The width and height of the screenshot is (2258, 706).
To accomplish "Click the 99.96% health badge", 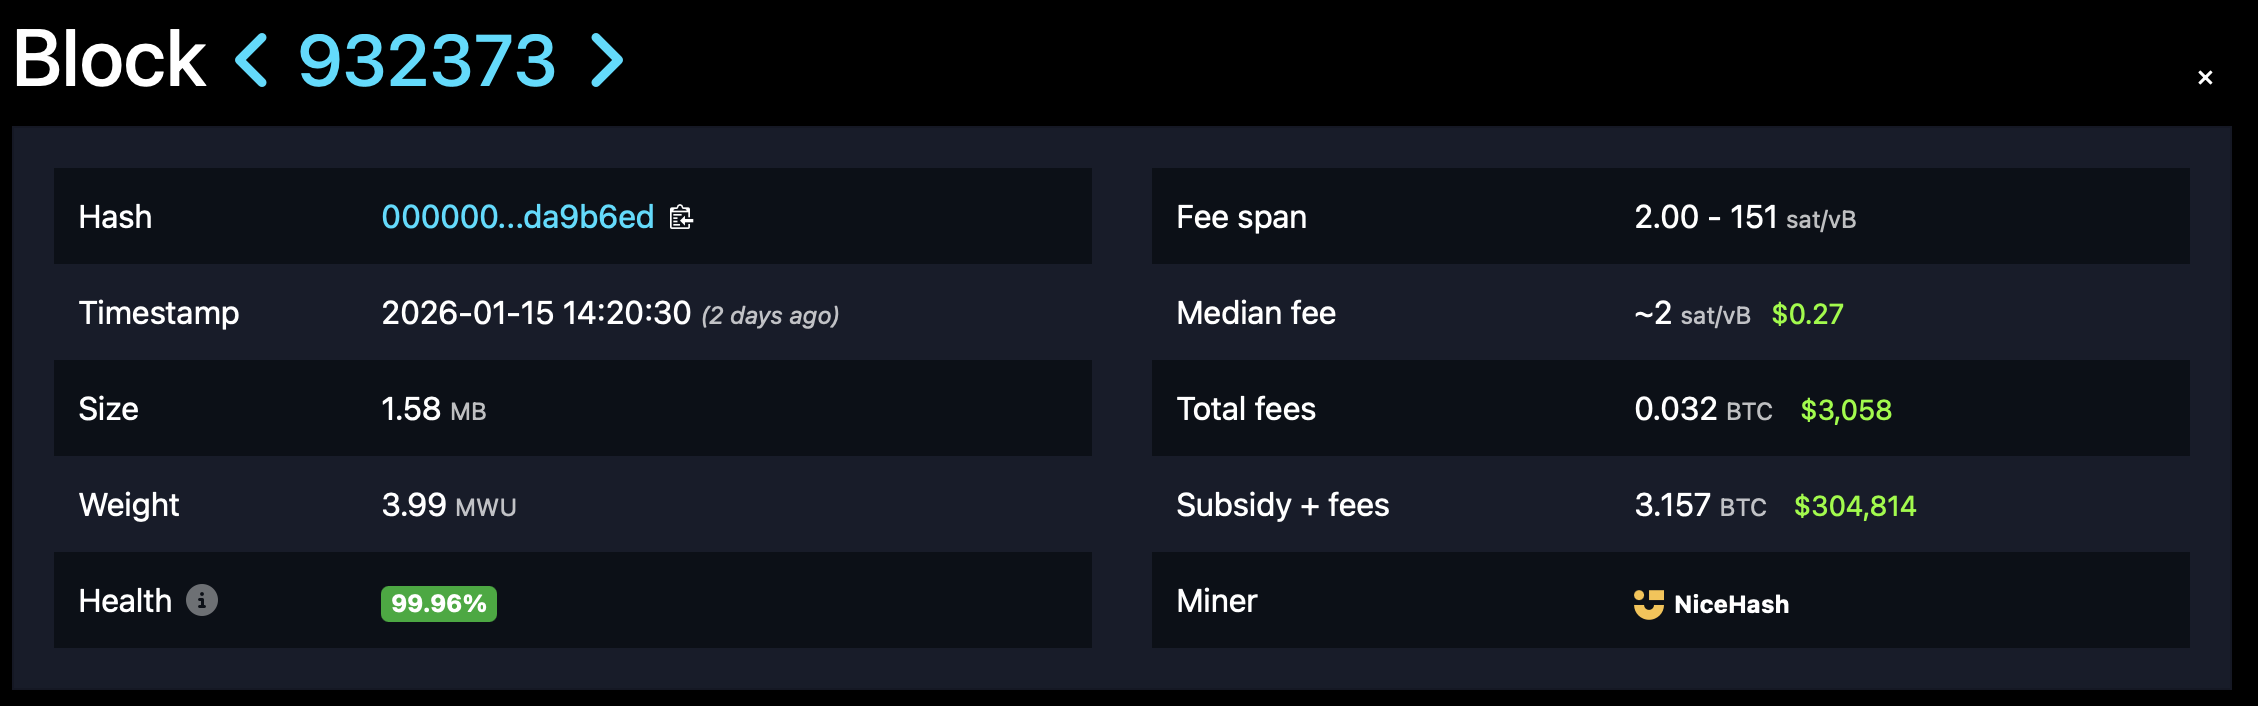I will [438, 604].
